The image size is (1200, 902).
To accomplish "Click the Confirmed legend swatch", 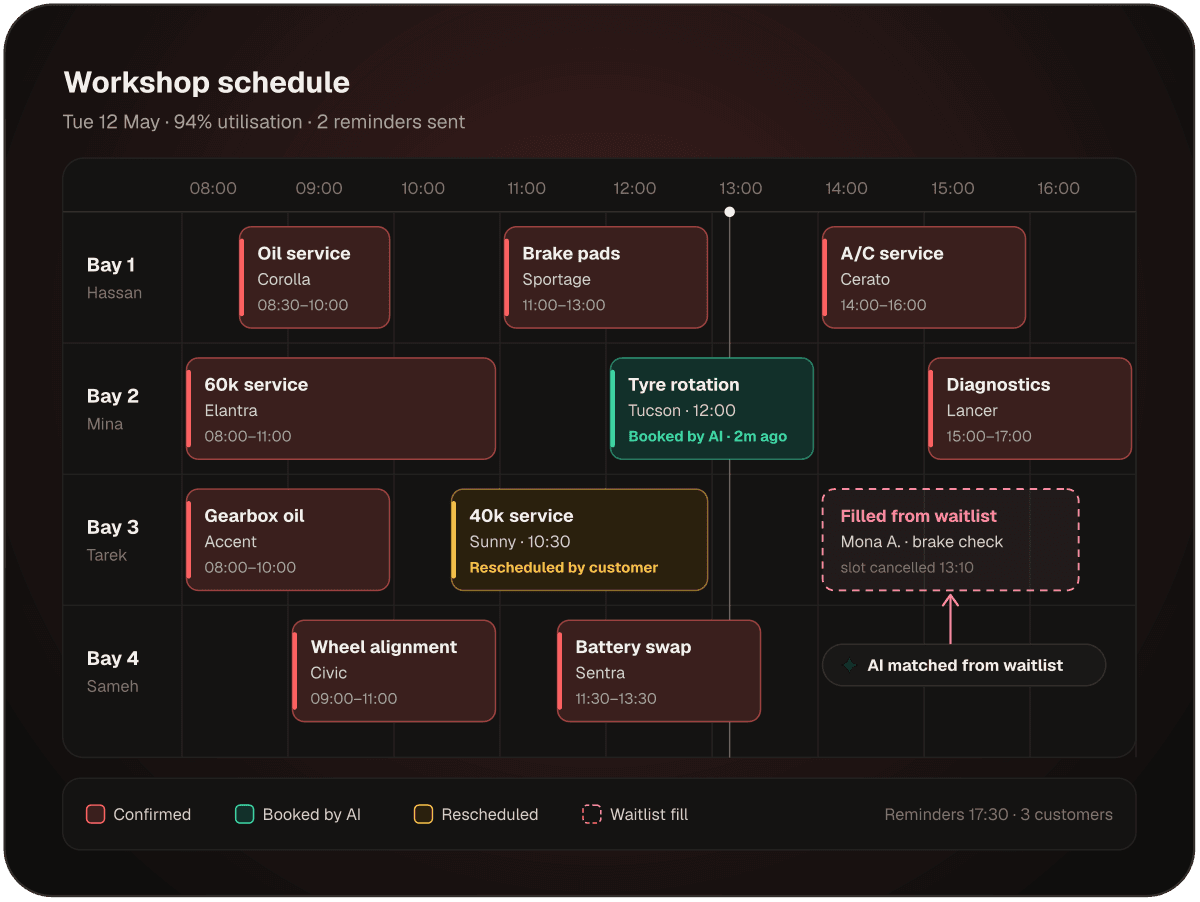I will click(x=95, y=814).
